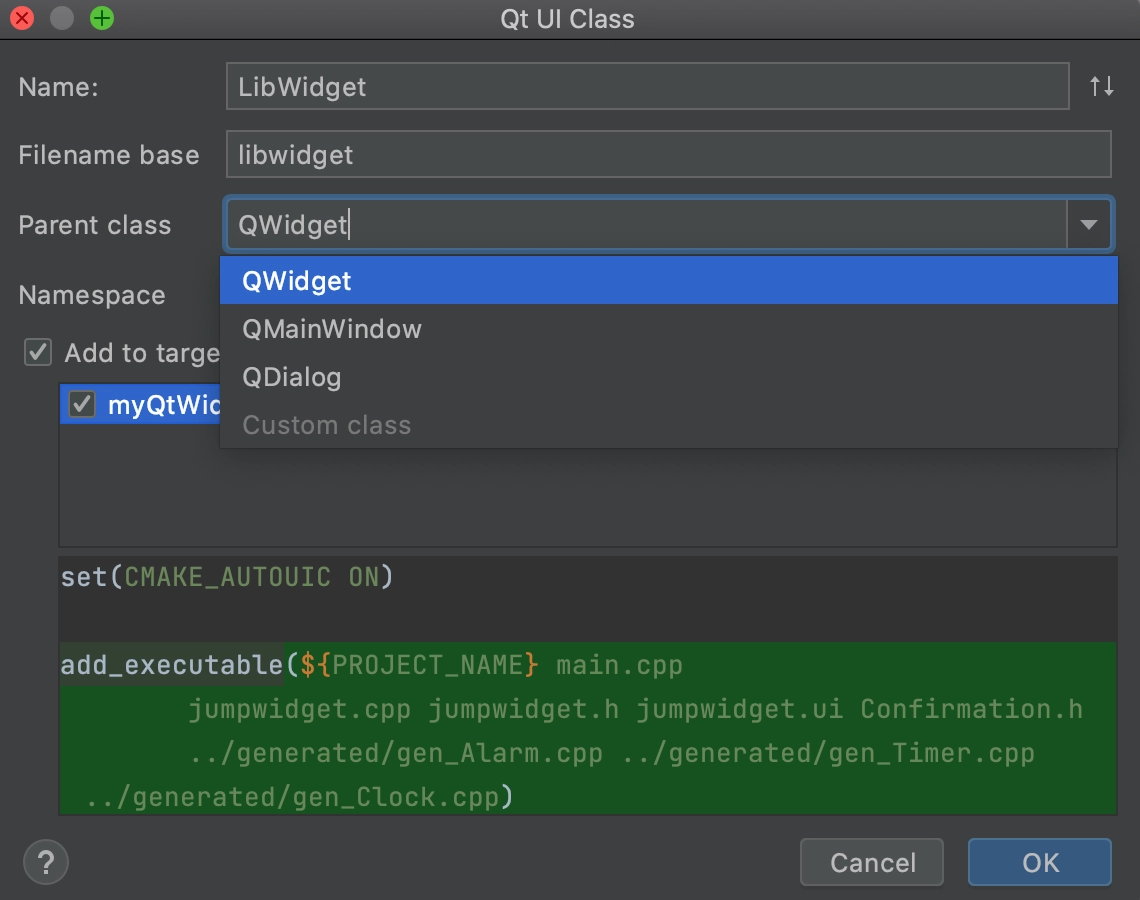Select the Custom class option
This screenshot has height=900, width=1140.
668,425
